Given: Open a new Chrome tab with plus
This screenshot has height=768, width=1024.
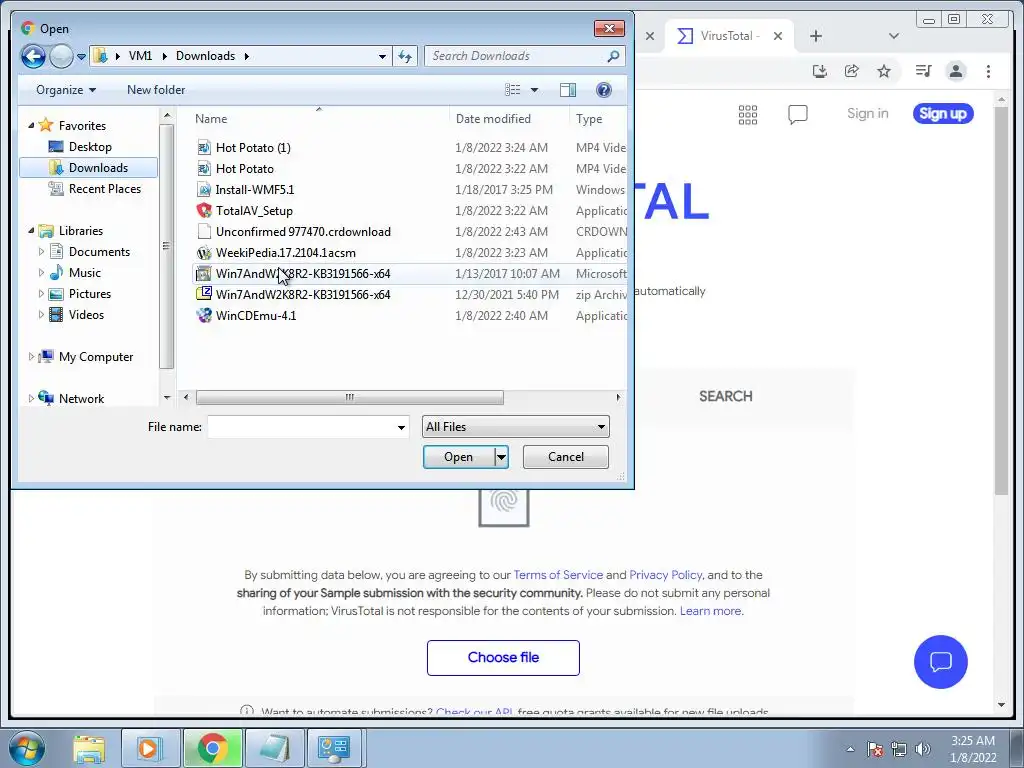Looking at the screenshot, I should [x=816, y=36].
